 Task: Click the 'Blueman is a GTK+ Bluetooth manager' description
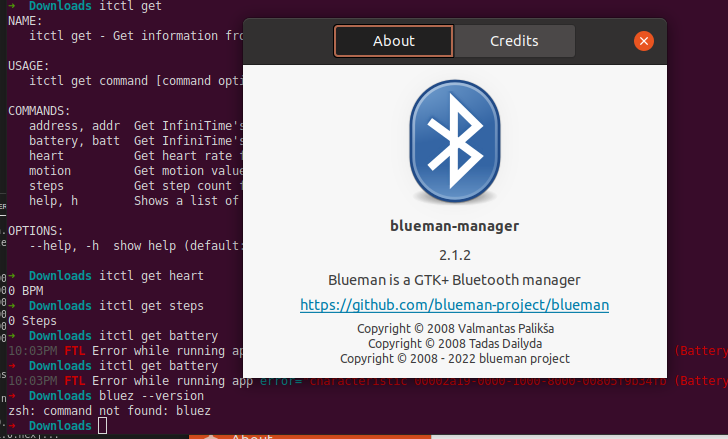[x=455, y=279]
